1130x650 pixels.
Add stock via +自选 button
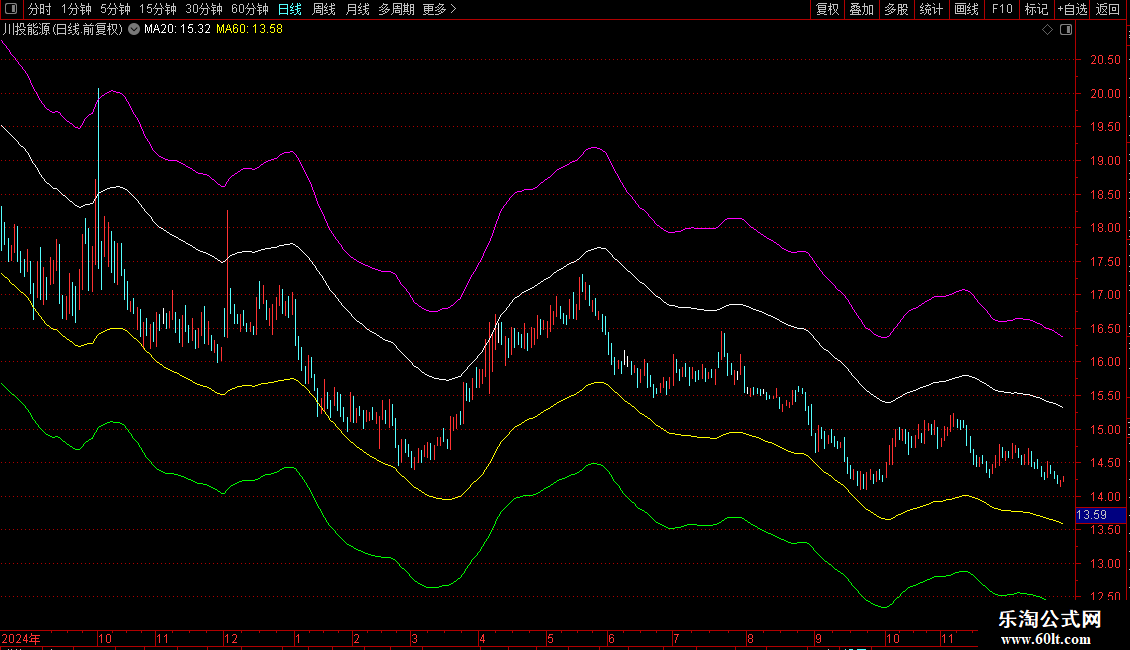1071,9
